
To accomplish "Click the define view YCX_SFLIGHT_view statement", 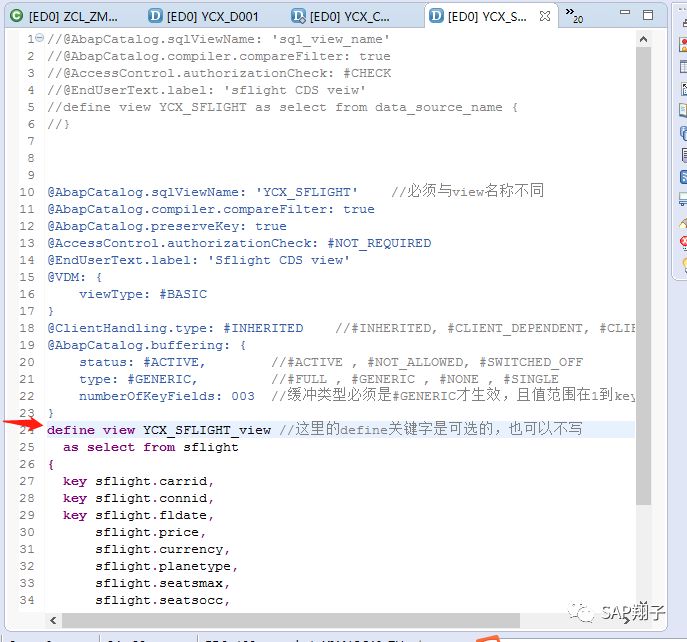I will (x=159, y=430).
